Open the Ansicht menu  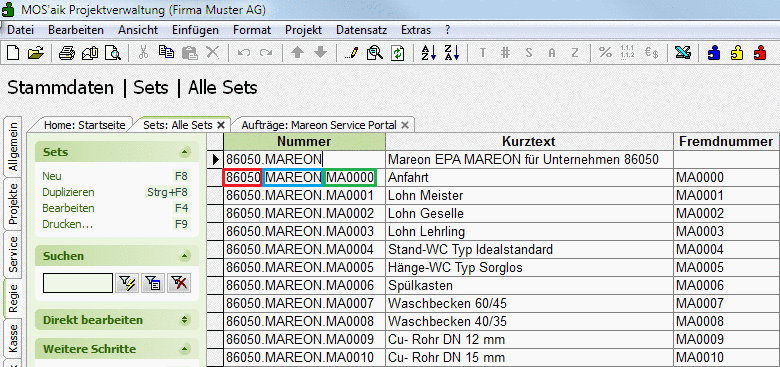pos(138,30)
